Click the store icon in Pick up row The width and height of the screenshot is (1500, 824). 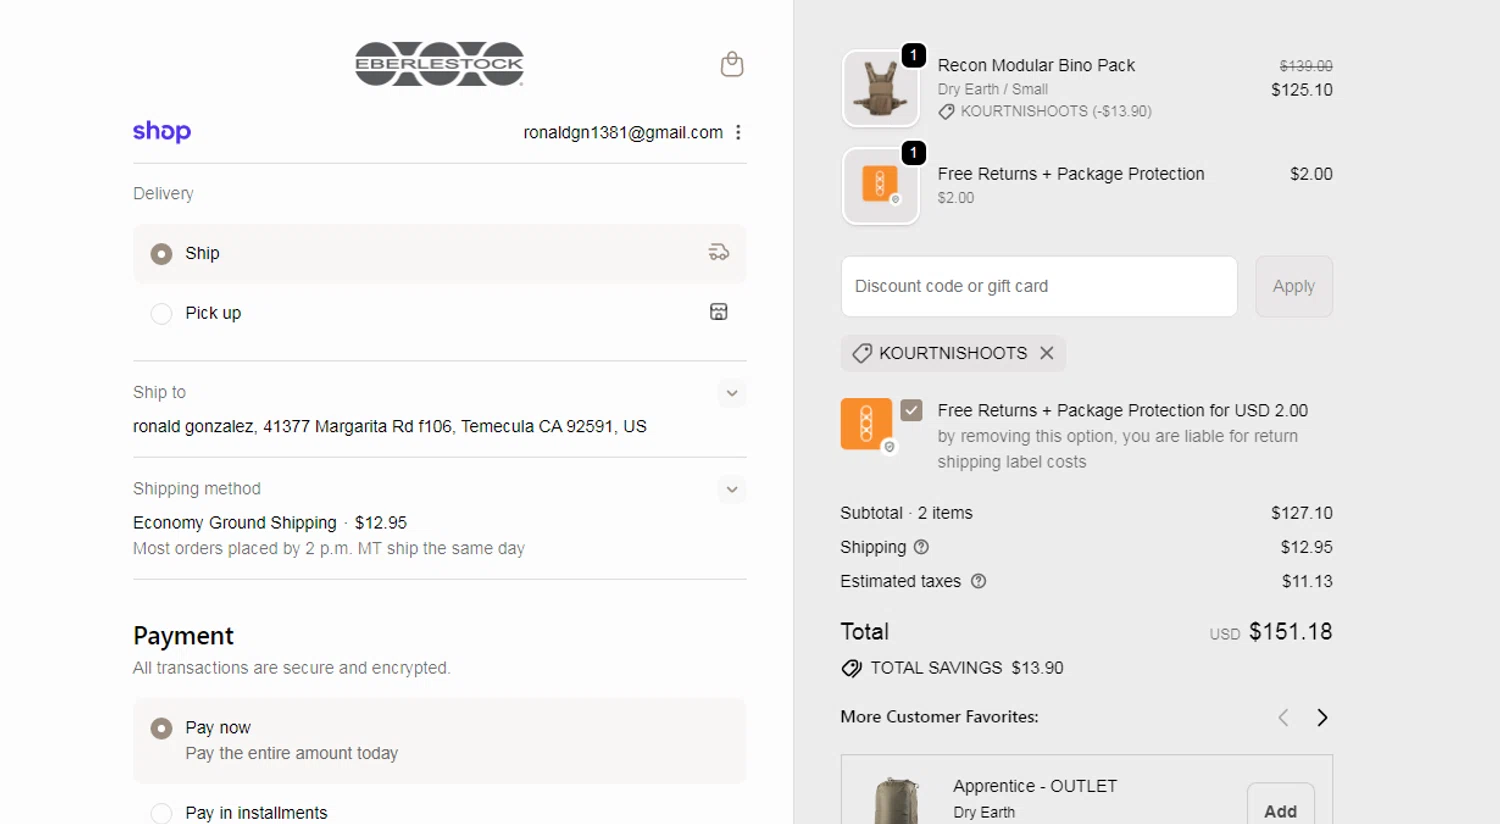pos(718,312)
